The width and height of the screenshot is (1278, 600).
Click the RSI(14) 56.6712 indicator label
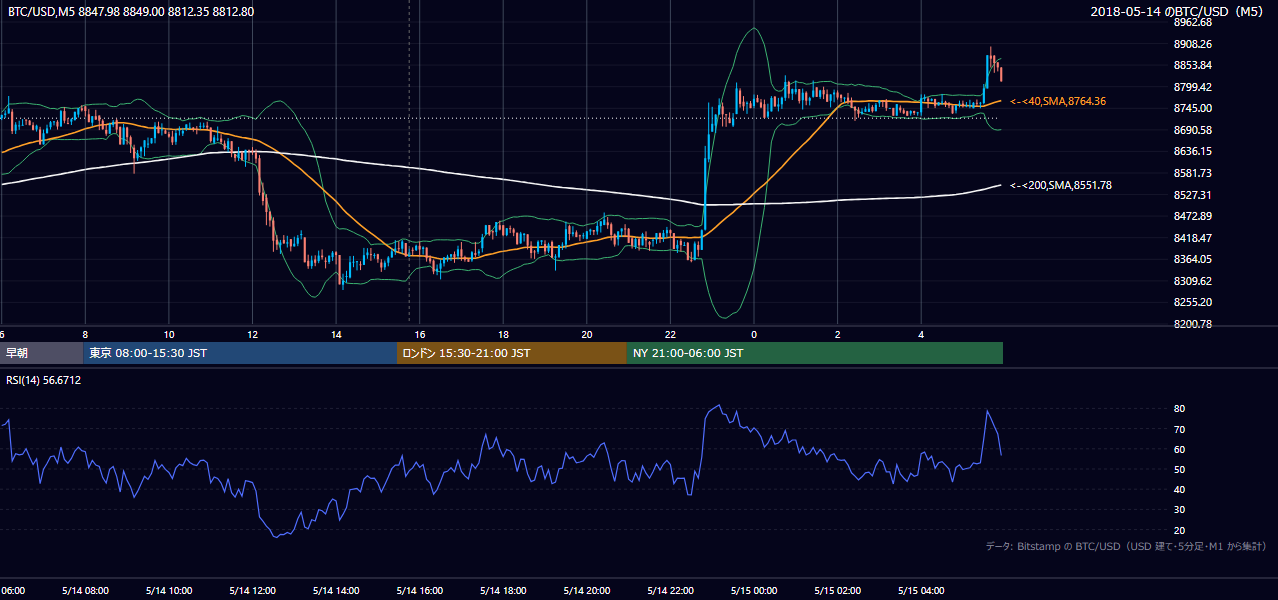tap(44, 380)
